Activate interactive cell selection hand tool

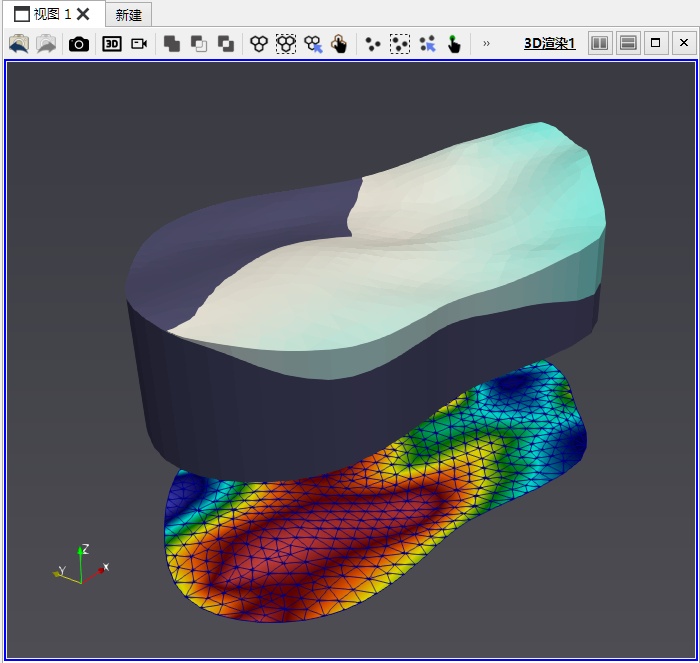pyautogui.click(x=339, y=44)
